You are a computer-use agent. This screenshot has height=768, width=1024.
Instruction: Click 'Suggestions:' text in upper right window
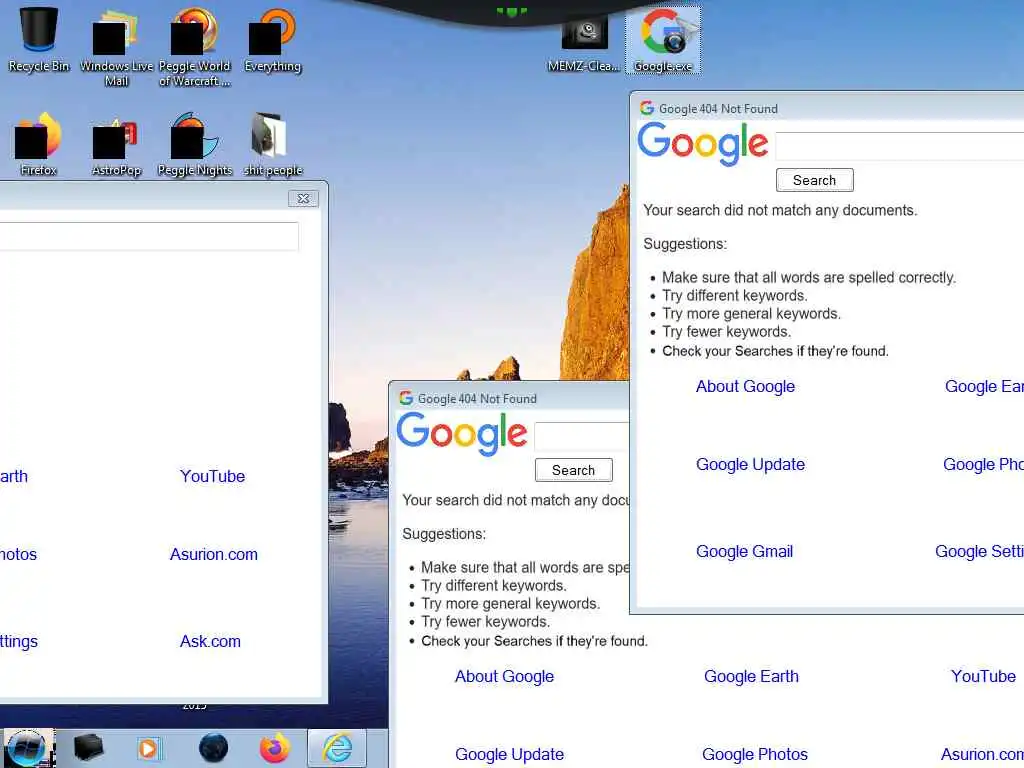685,244
